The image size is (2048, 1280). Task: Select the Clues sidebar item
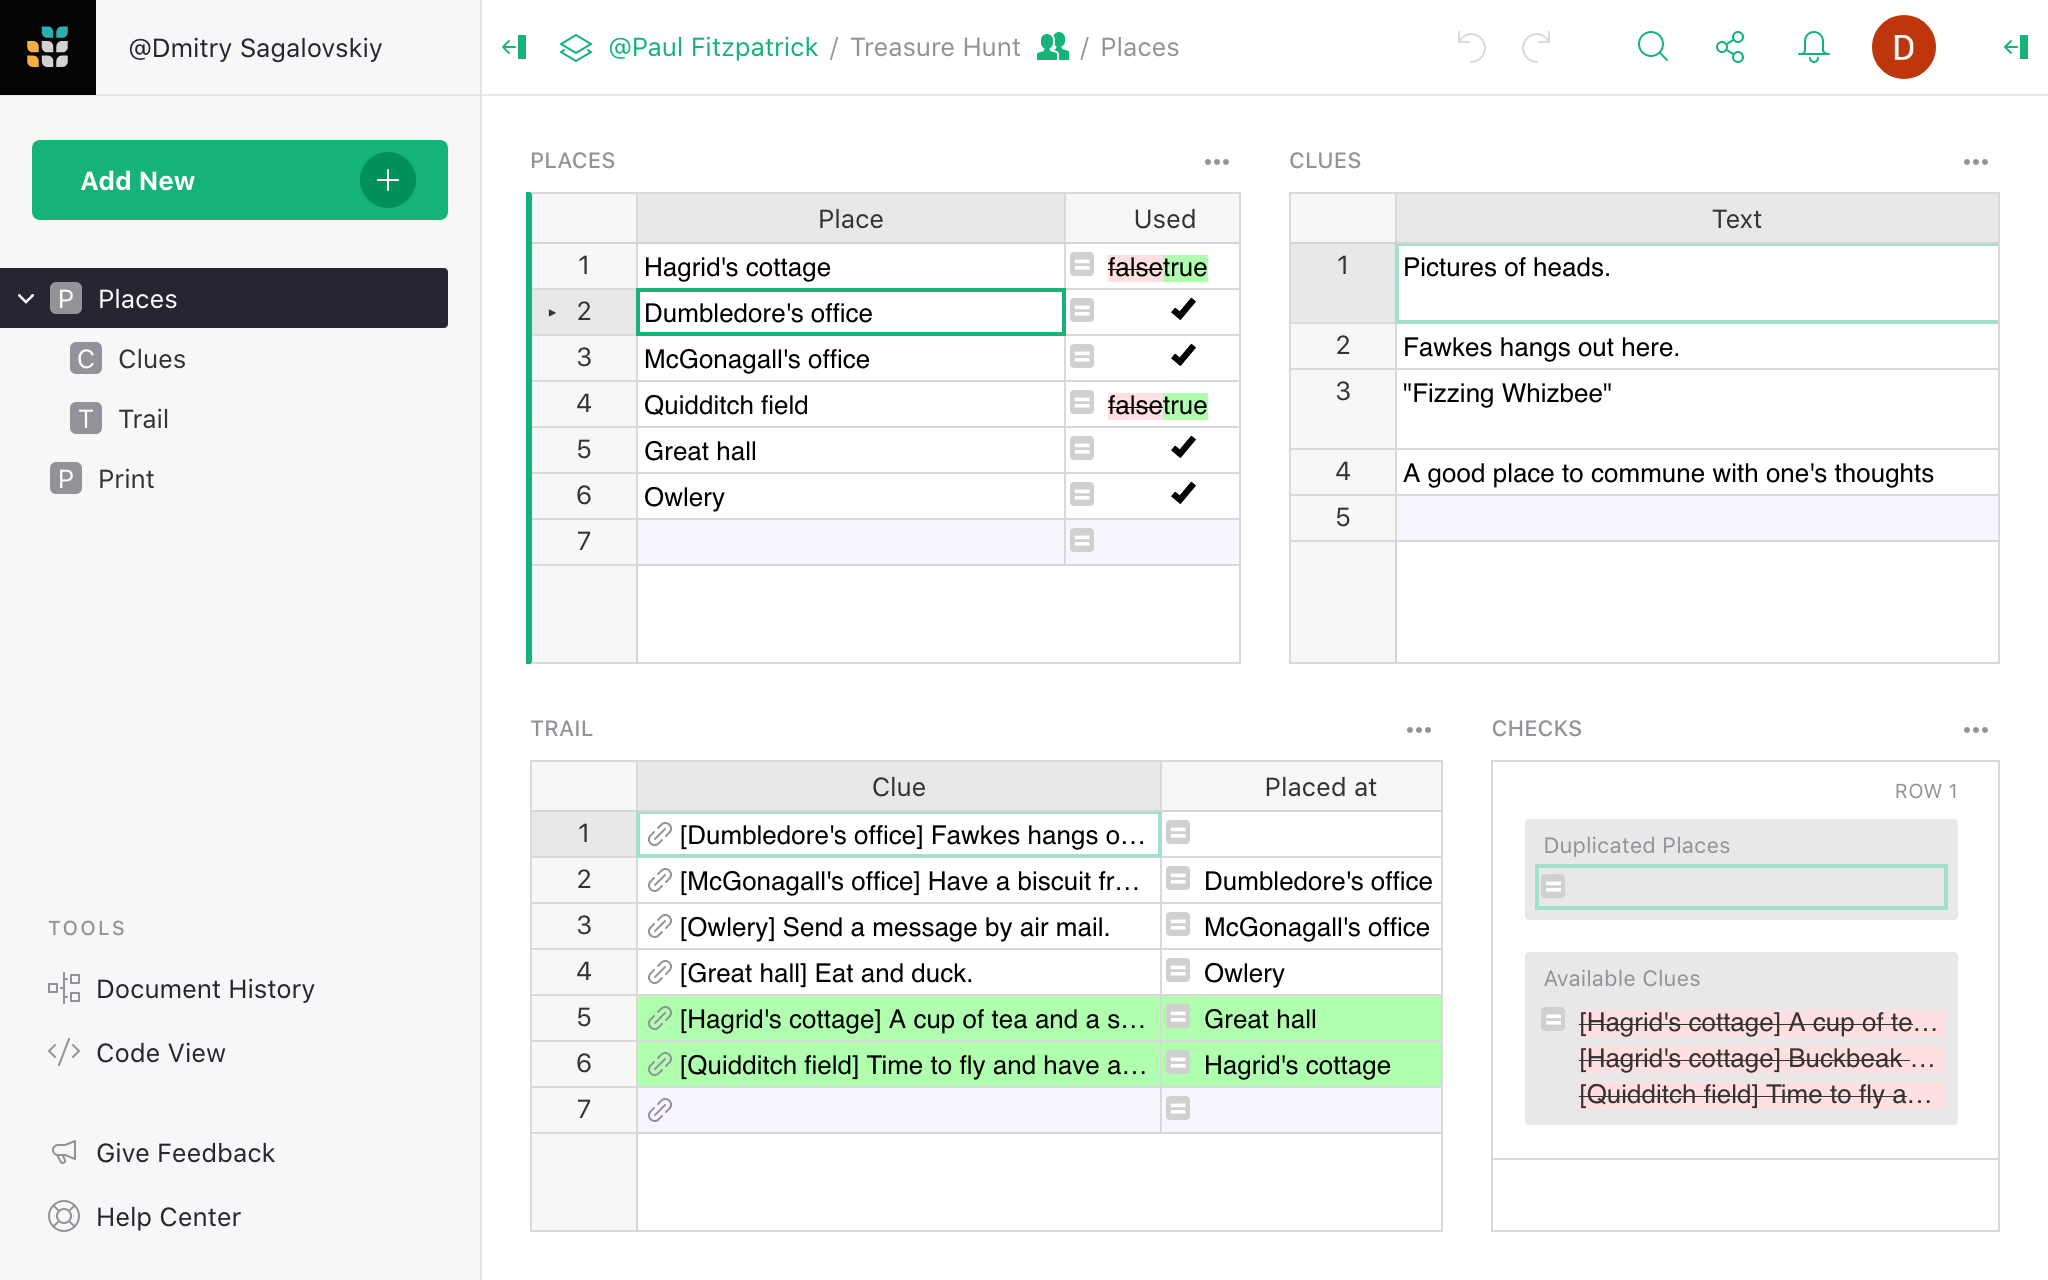tap(150, 358)
